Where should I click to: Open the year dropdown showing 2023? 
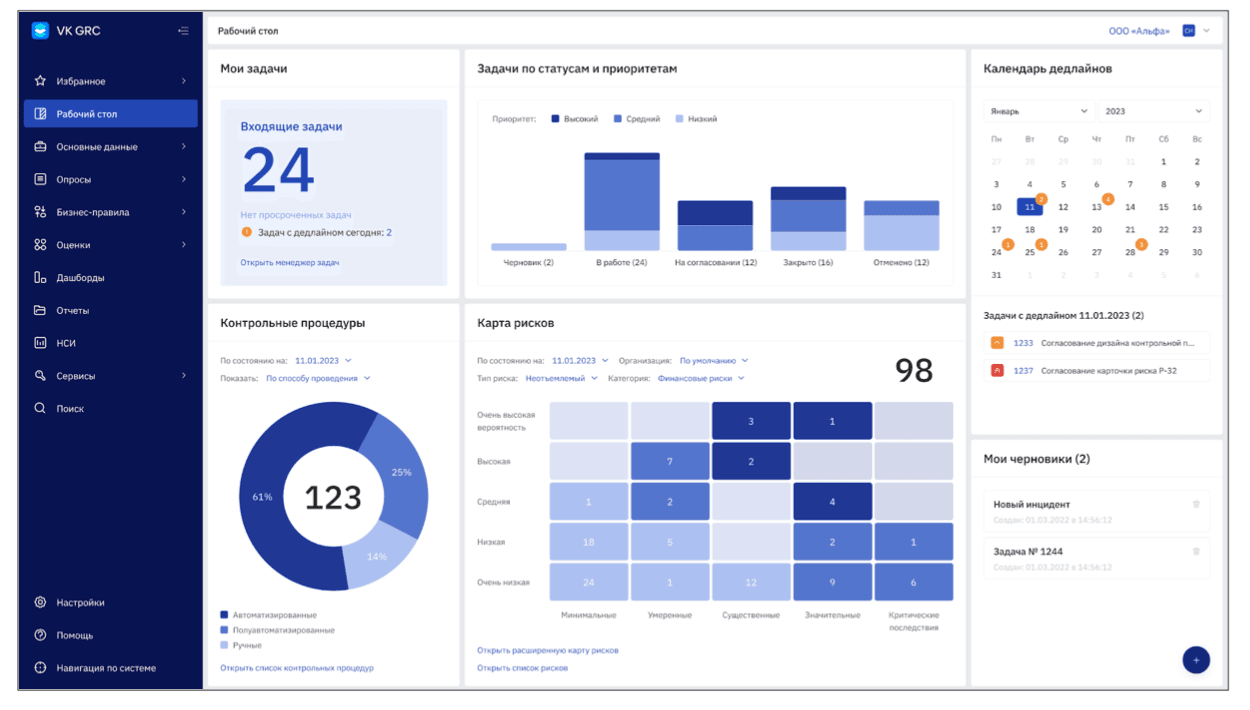1153,111
